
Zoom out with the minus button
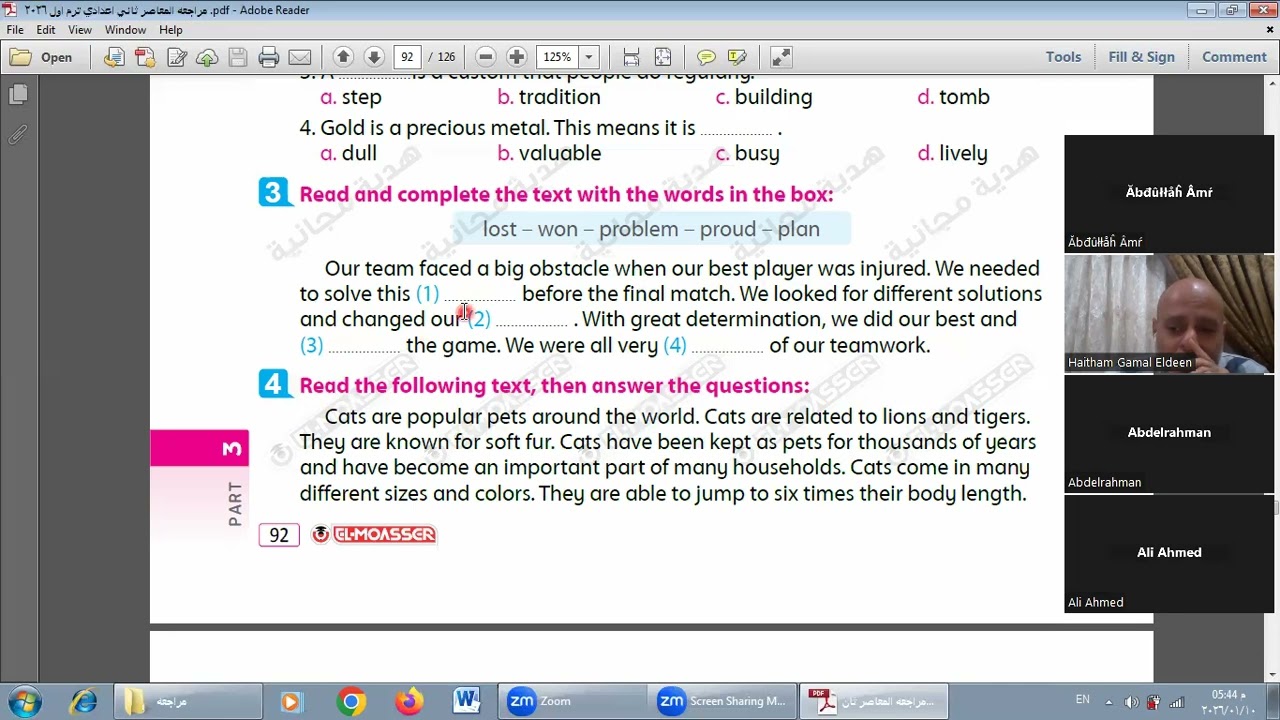486,57
